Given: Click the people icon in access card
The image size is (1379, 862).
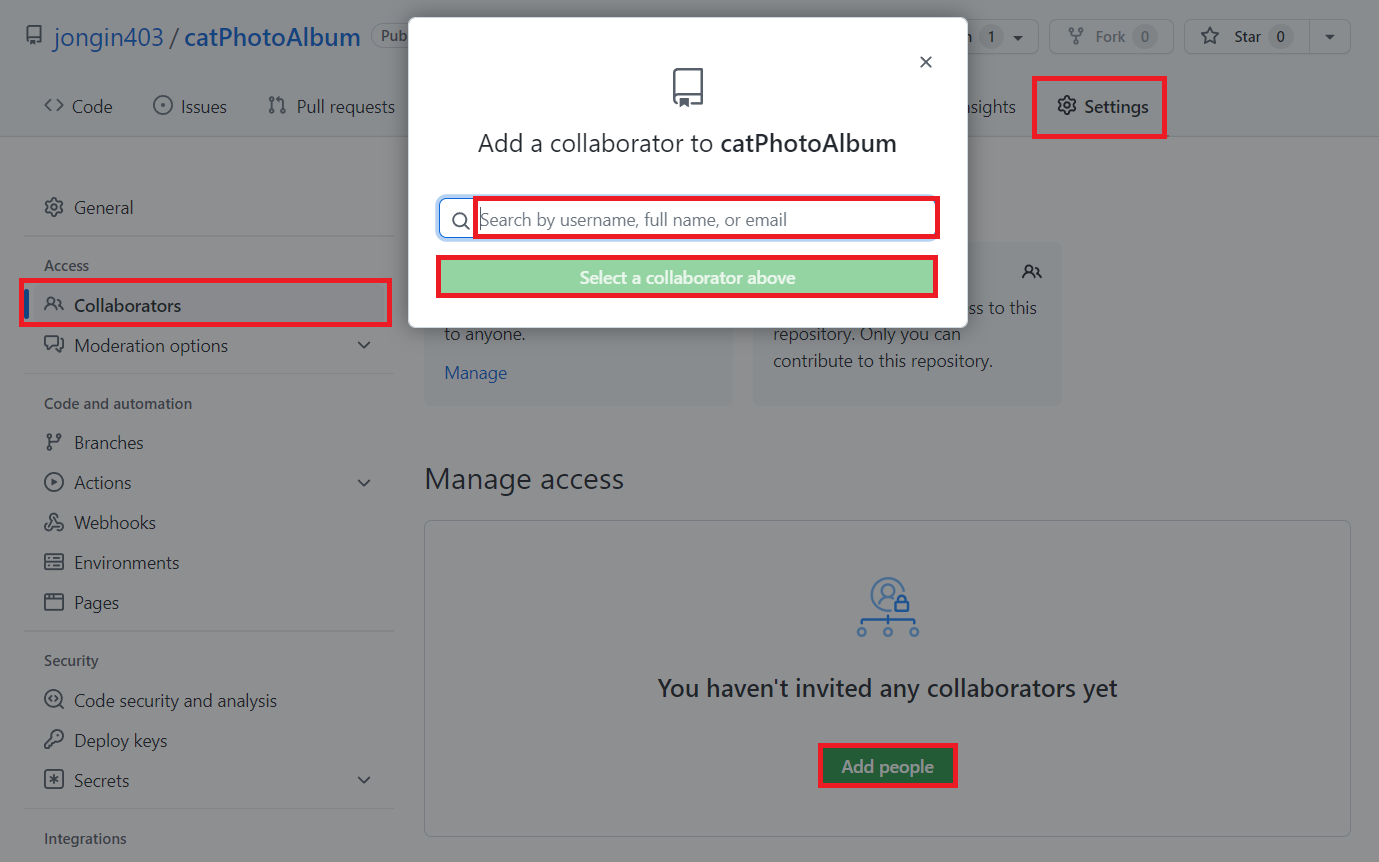Looking at the screenshot, I should click(x=1032, y=272).
